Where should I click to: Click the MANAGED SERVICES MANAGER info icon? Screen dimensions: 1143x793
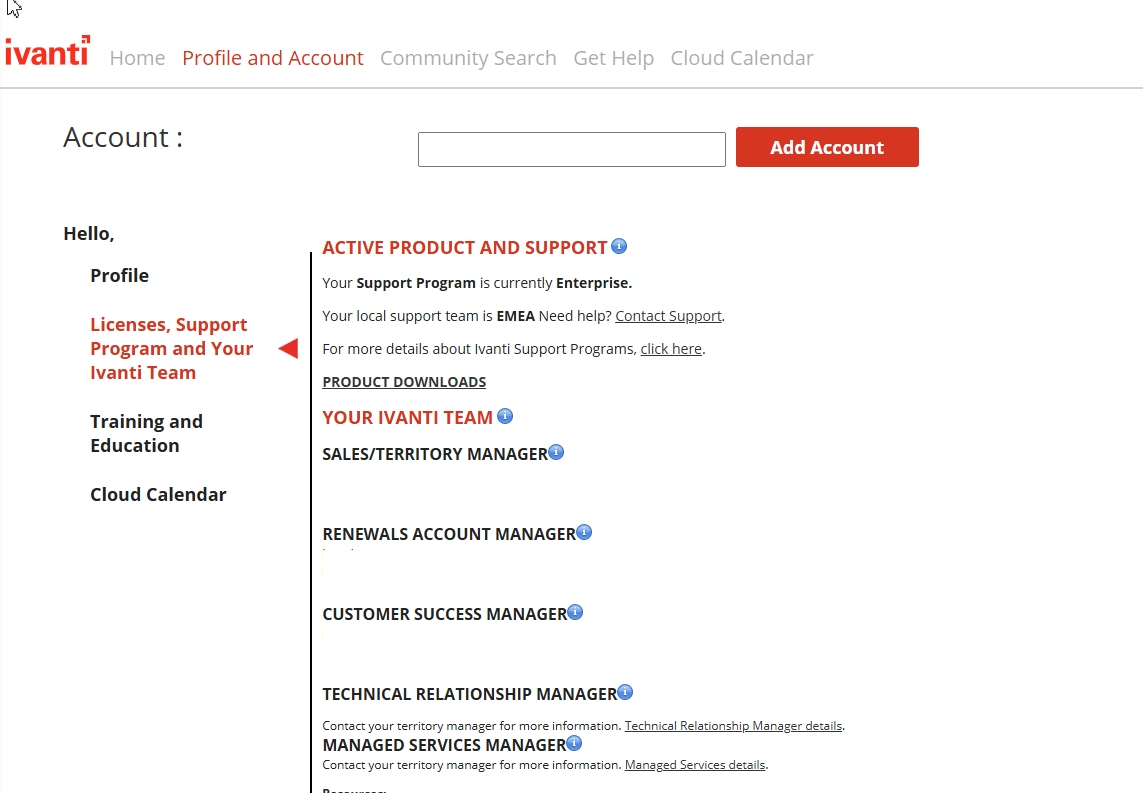coord(574,743)
